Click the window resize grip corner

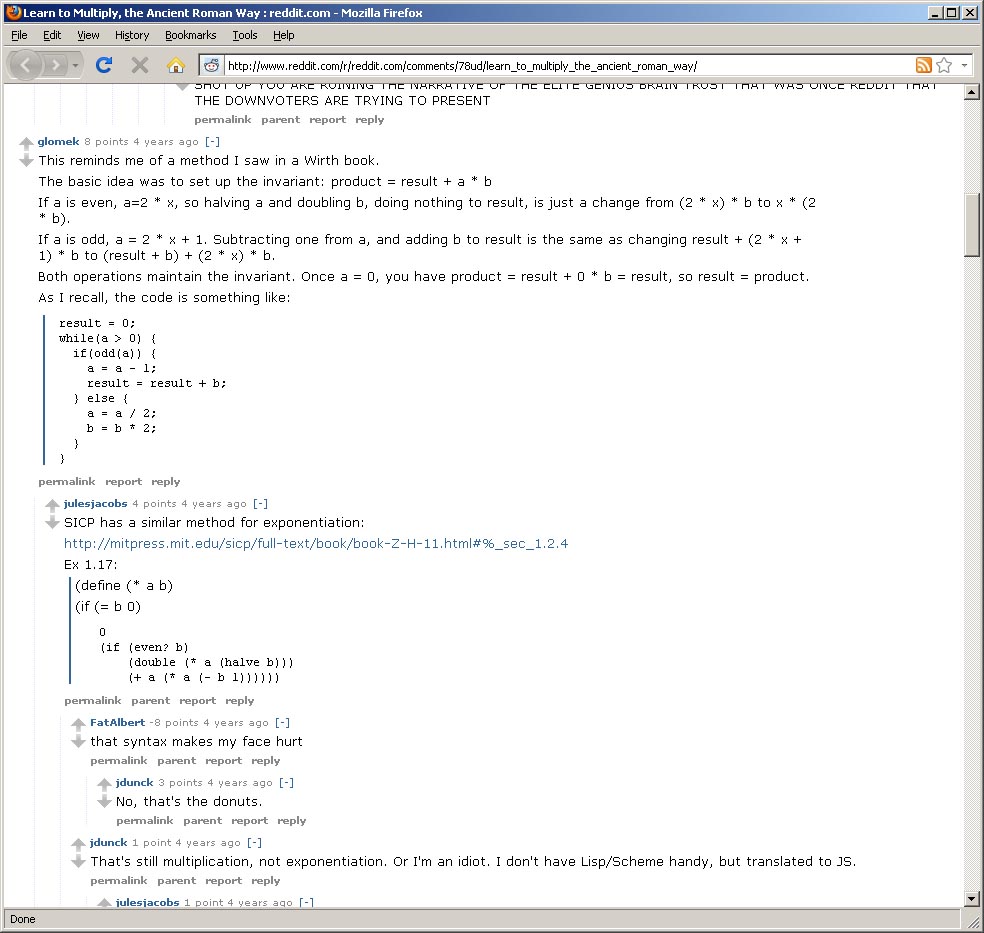972,920
